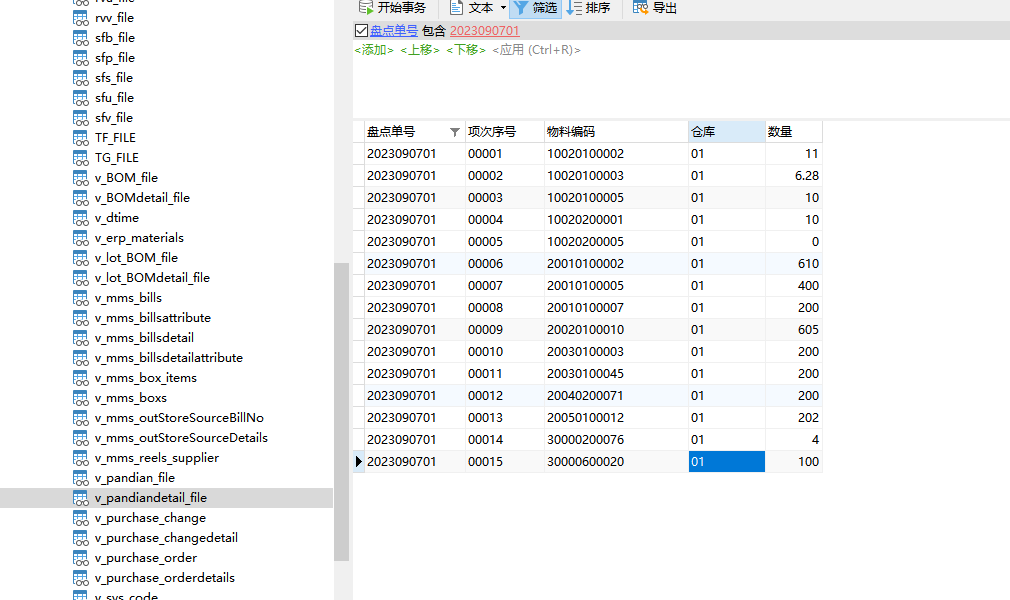This screenshot has width=1010, height=600.
Task: Select v_purchase_order in the object list
Action: tap(146, 558)
